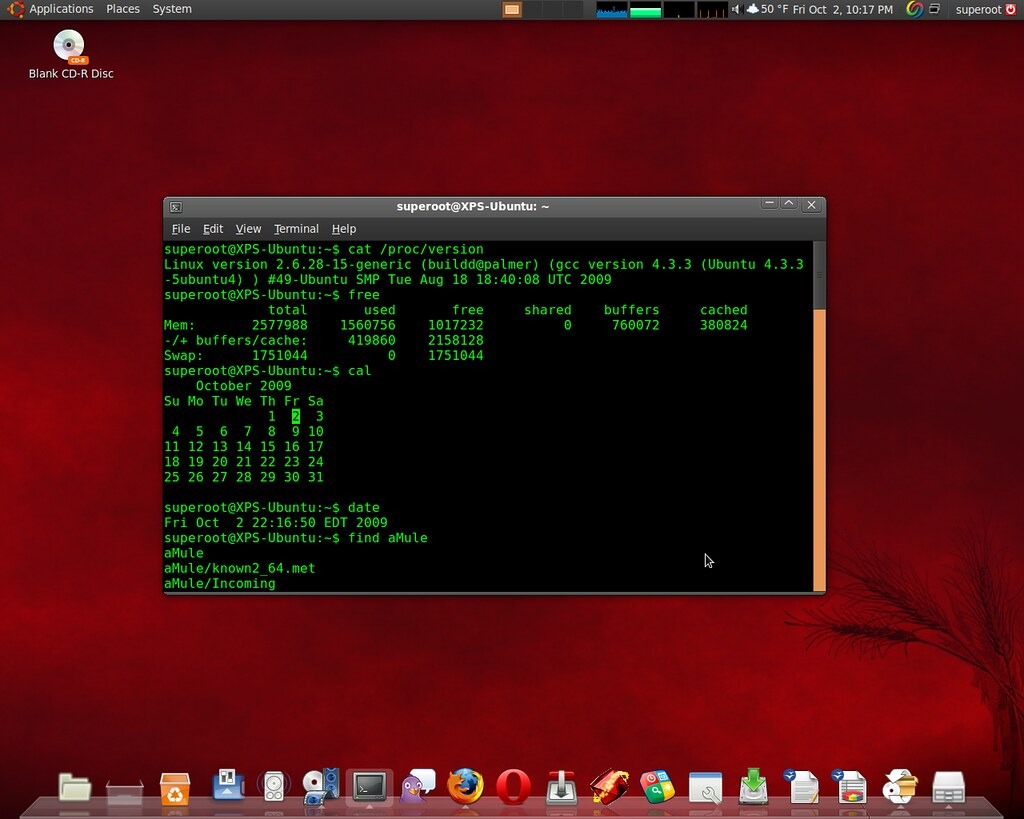Open the colorful clock and search tiles icon
Screen dimensions: 1024x819
pyautogui.click(x=657, y=786)
